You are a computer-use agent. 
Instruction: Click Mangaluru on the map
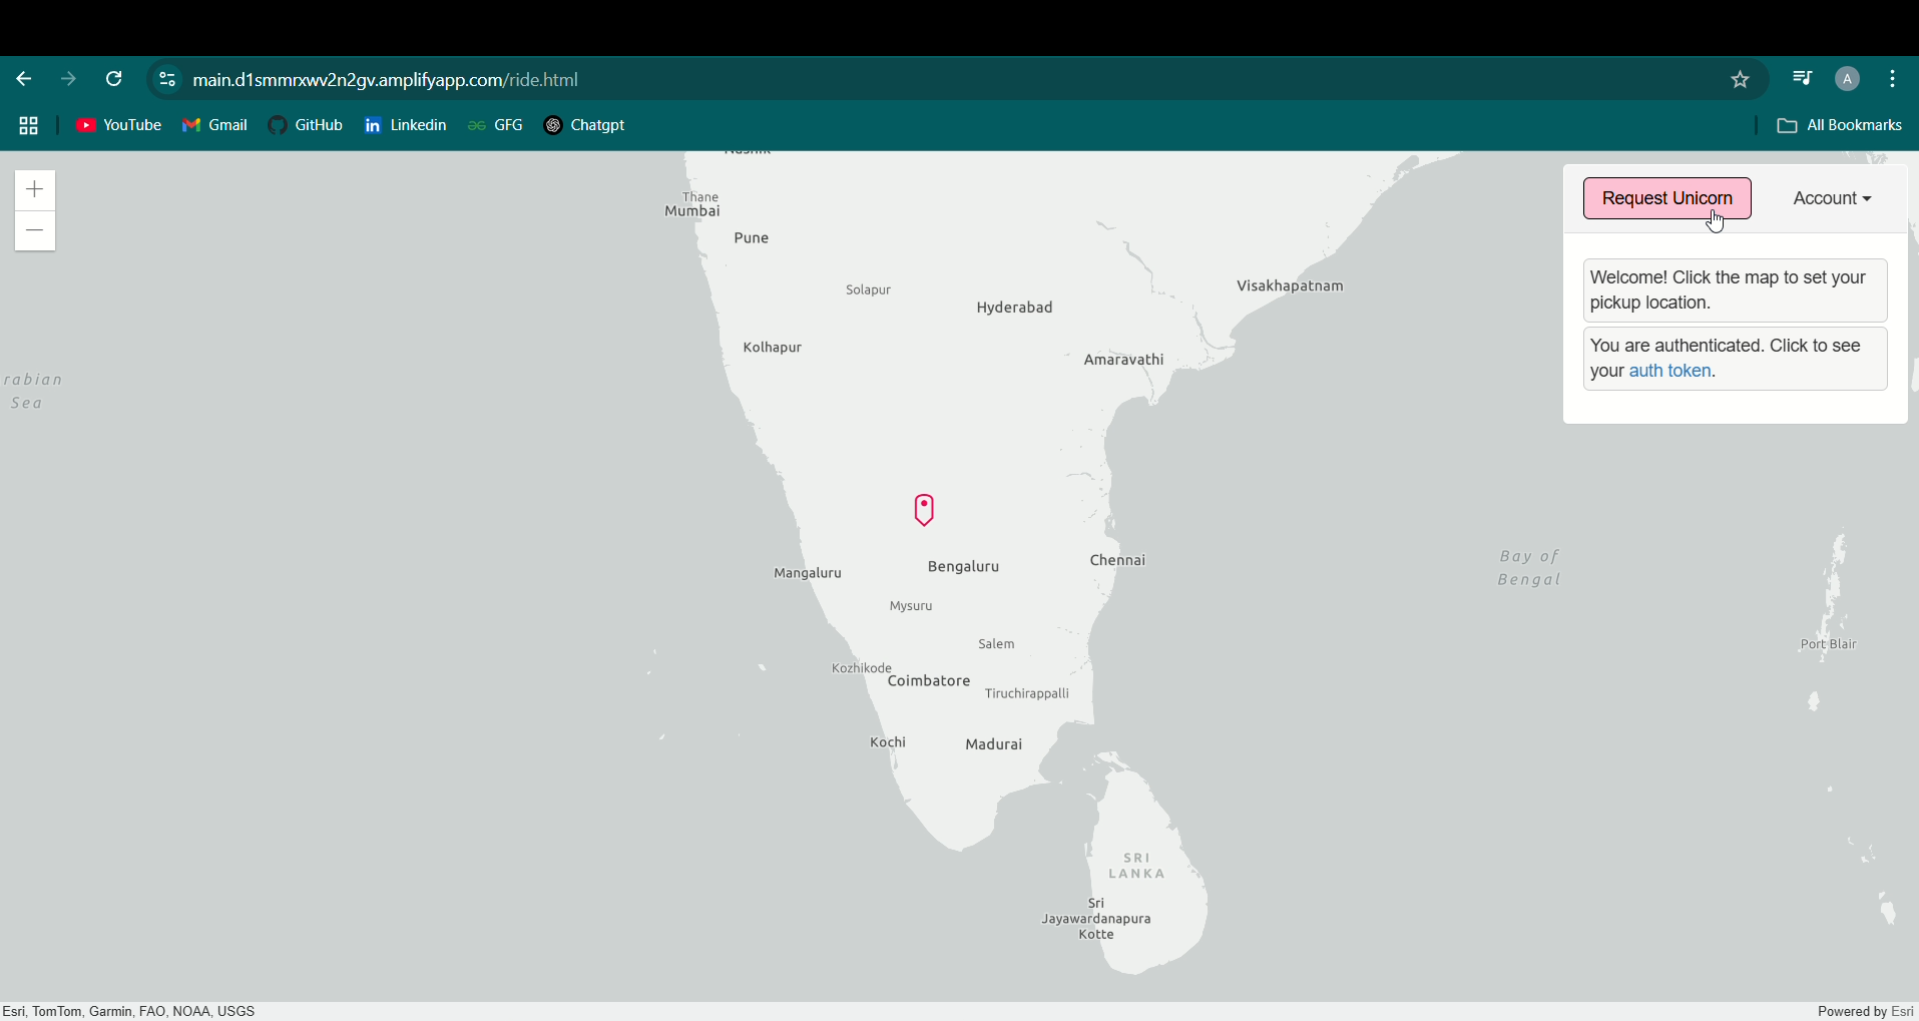click(807, 573)
